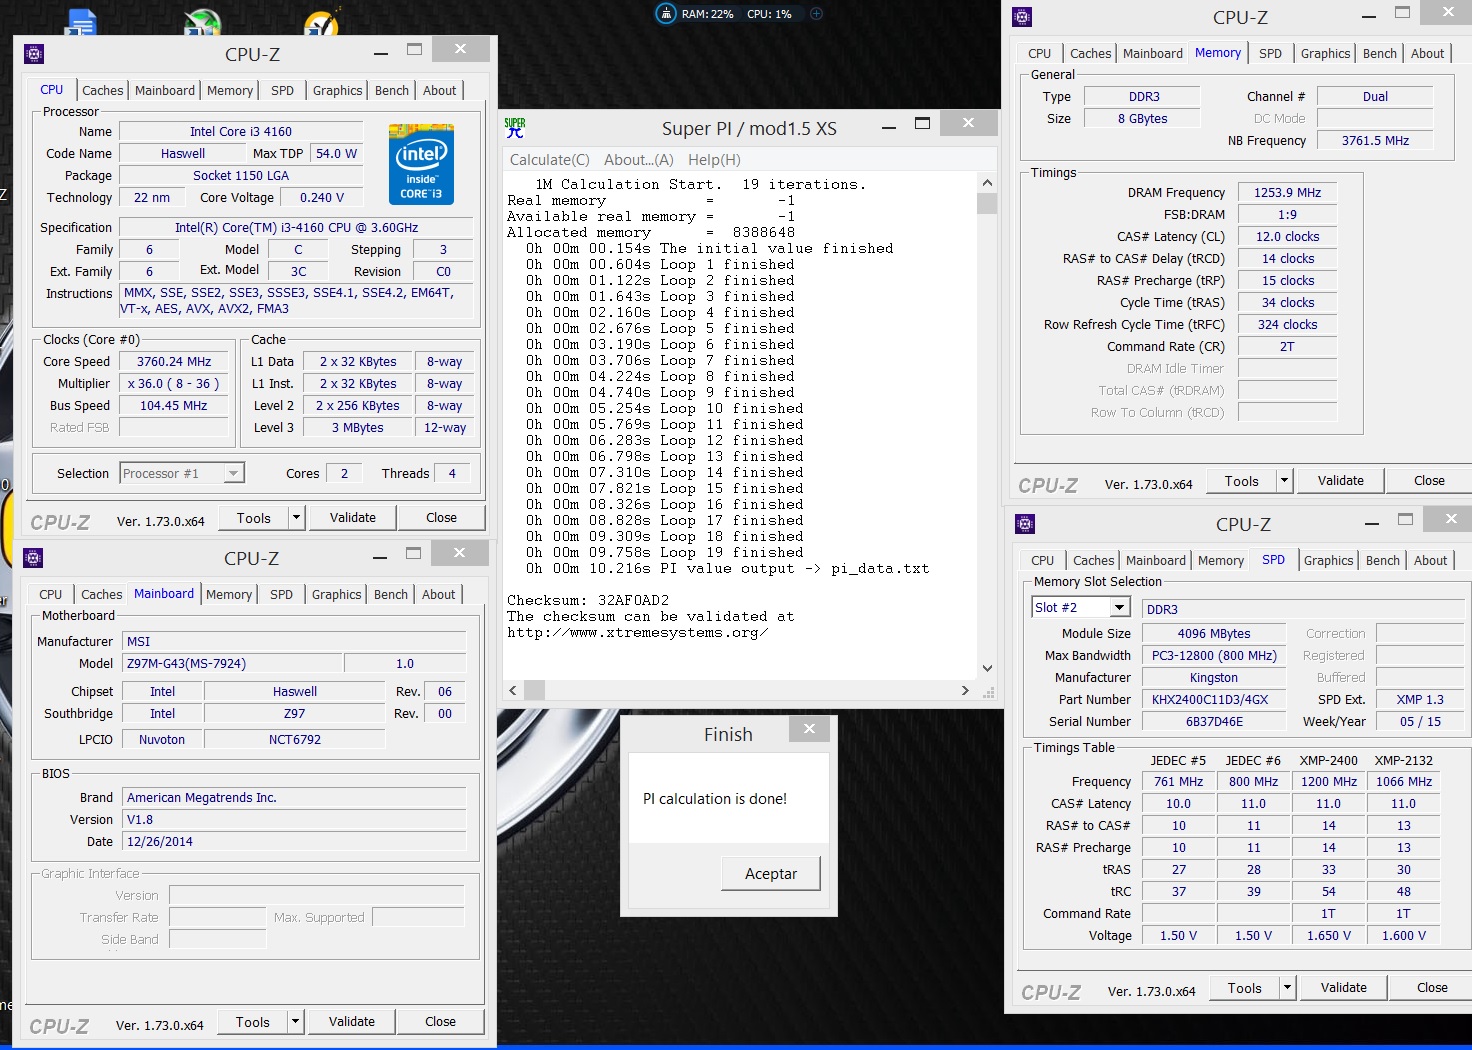This screenshot has height=1050, width=1472.
Task: Open Calculate(C) menu in Super PI
Action: (550, 160)
